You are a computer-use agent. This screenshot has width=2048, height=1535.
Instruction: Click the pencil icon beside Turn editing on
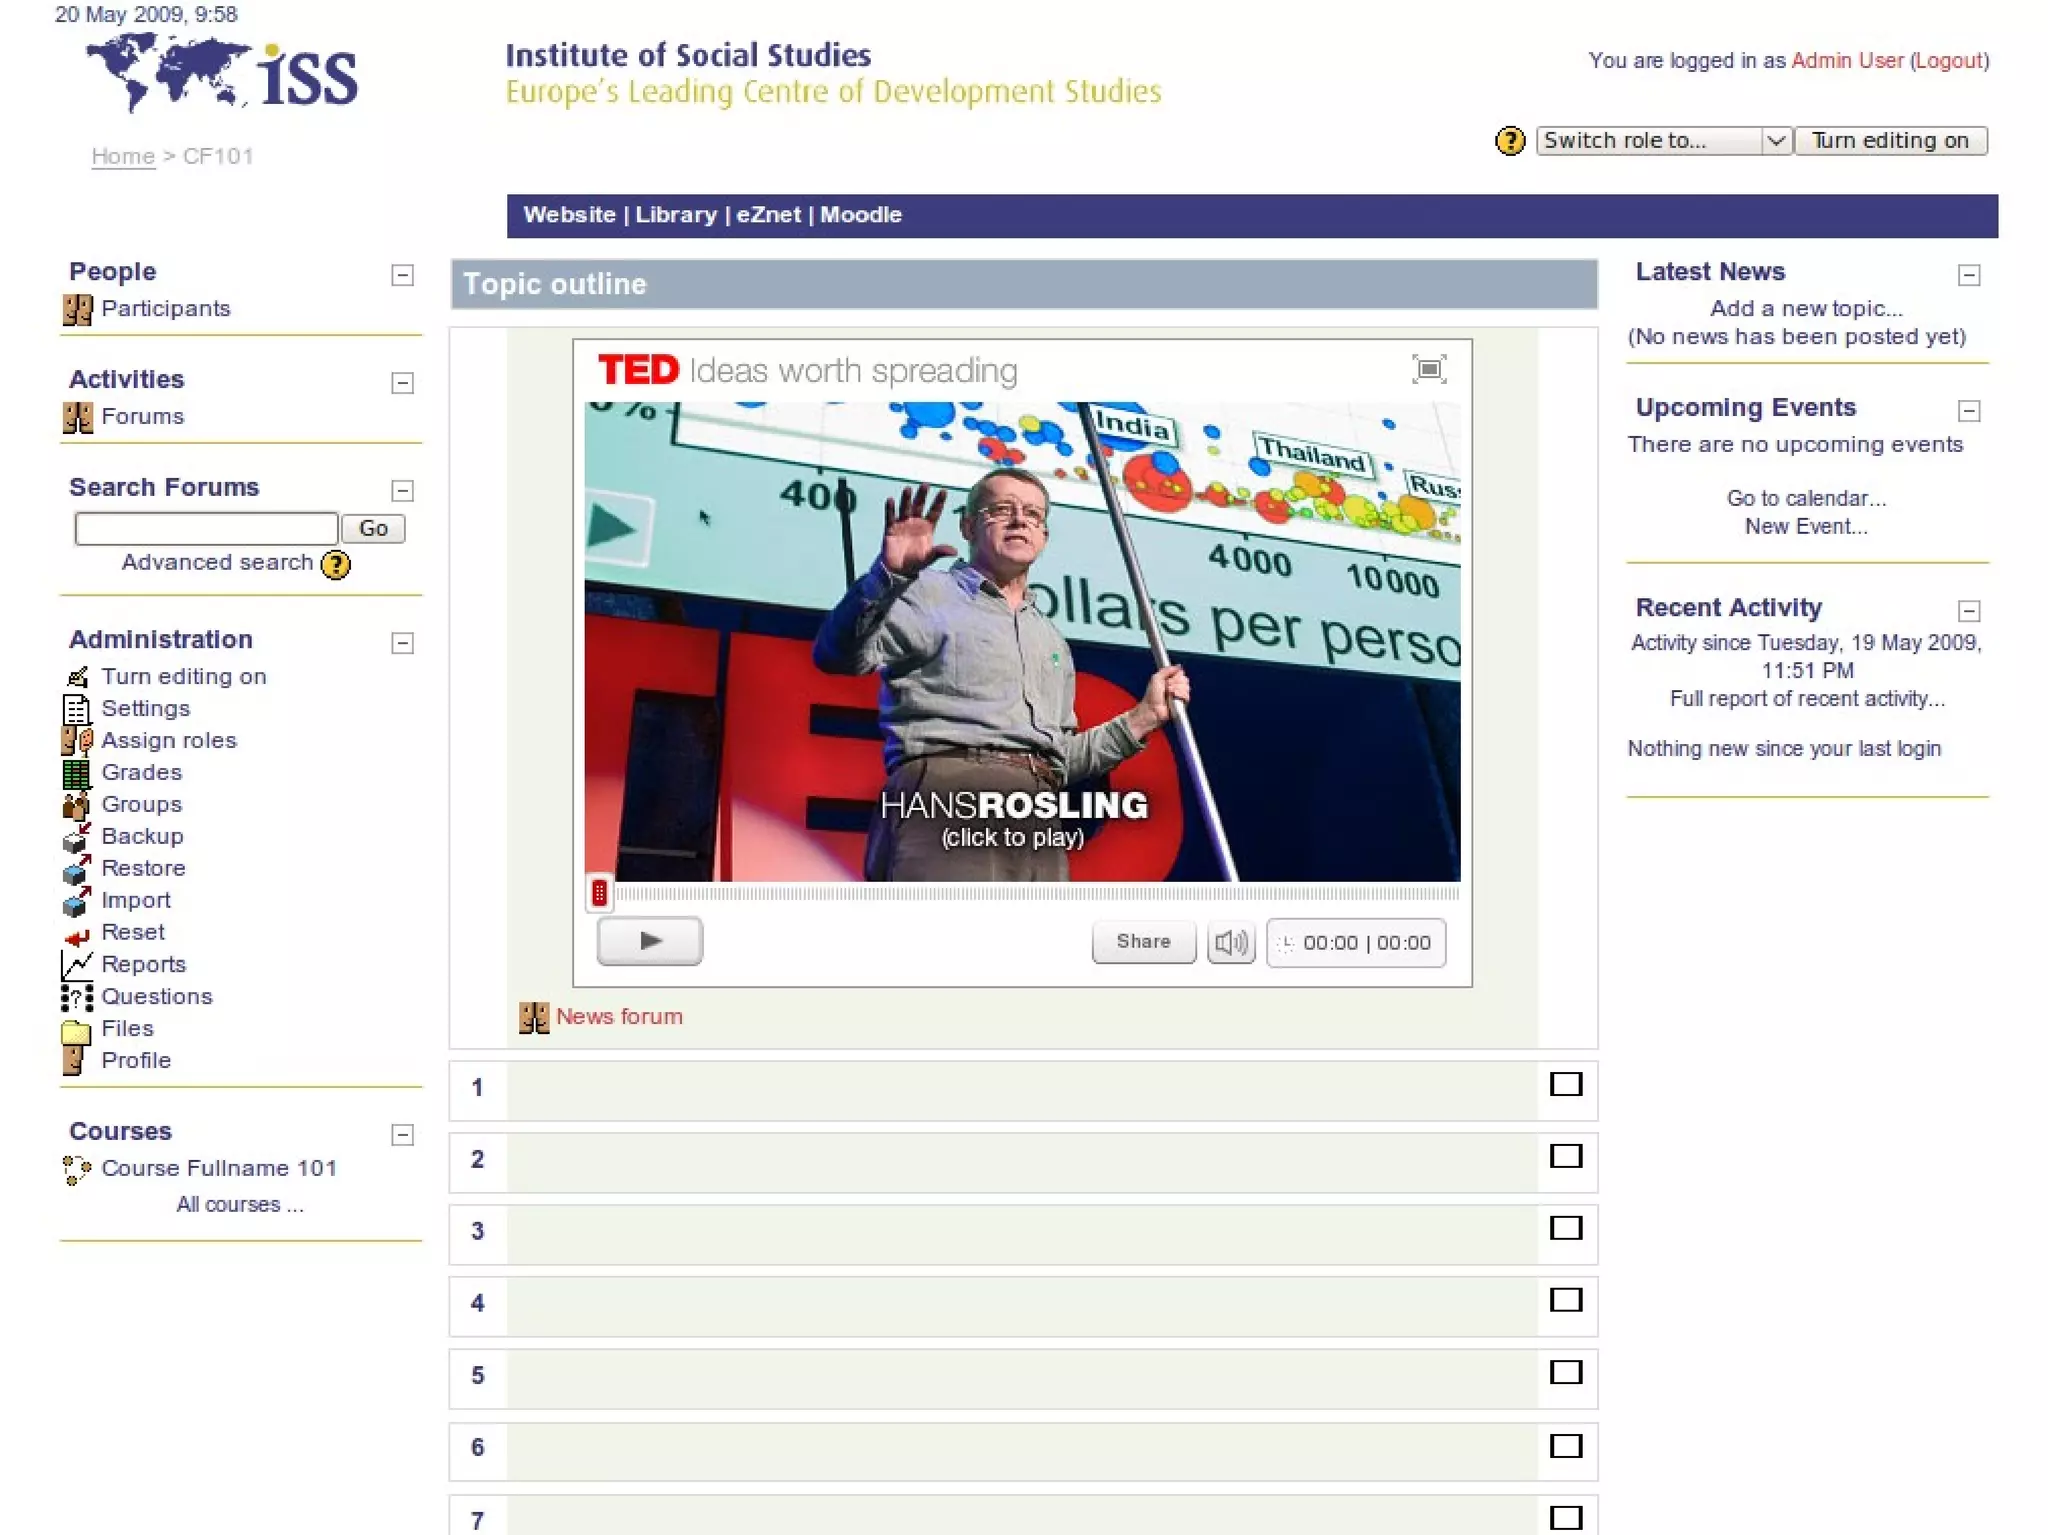click(77, 677)
